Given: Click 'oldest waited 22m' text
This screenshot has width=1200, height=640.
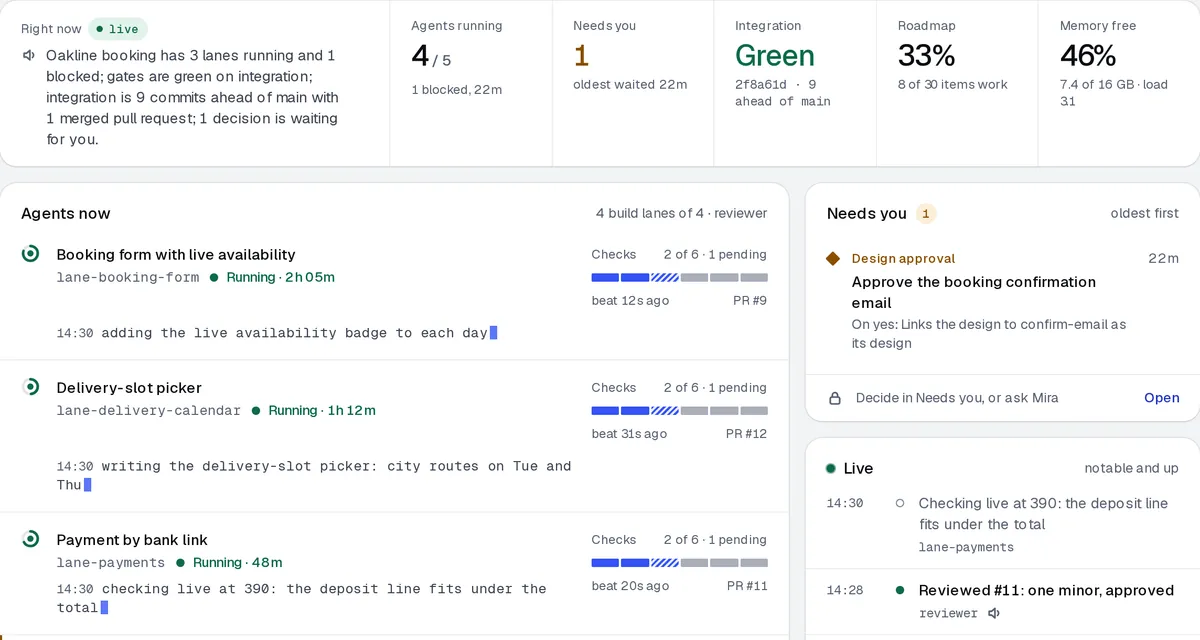Looking at the screenshot, I should pyautogui.click(x=630, y=84).
